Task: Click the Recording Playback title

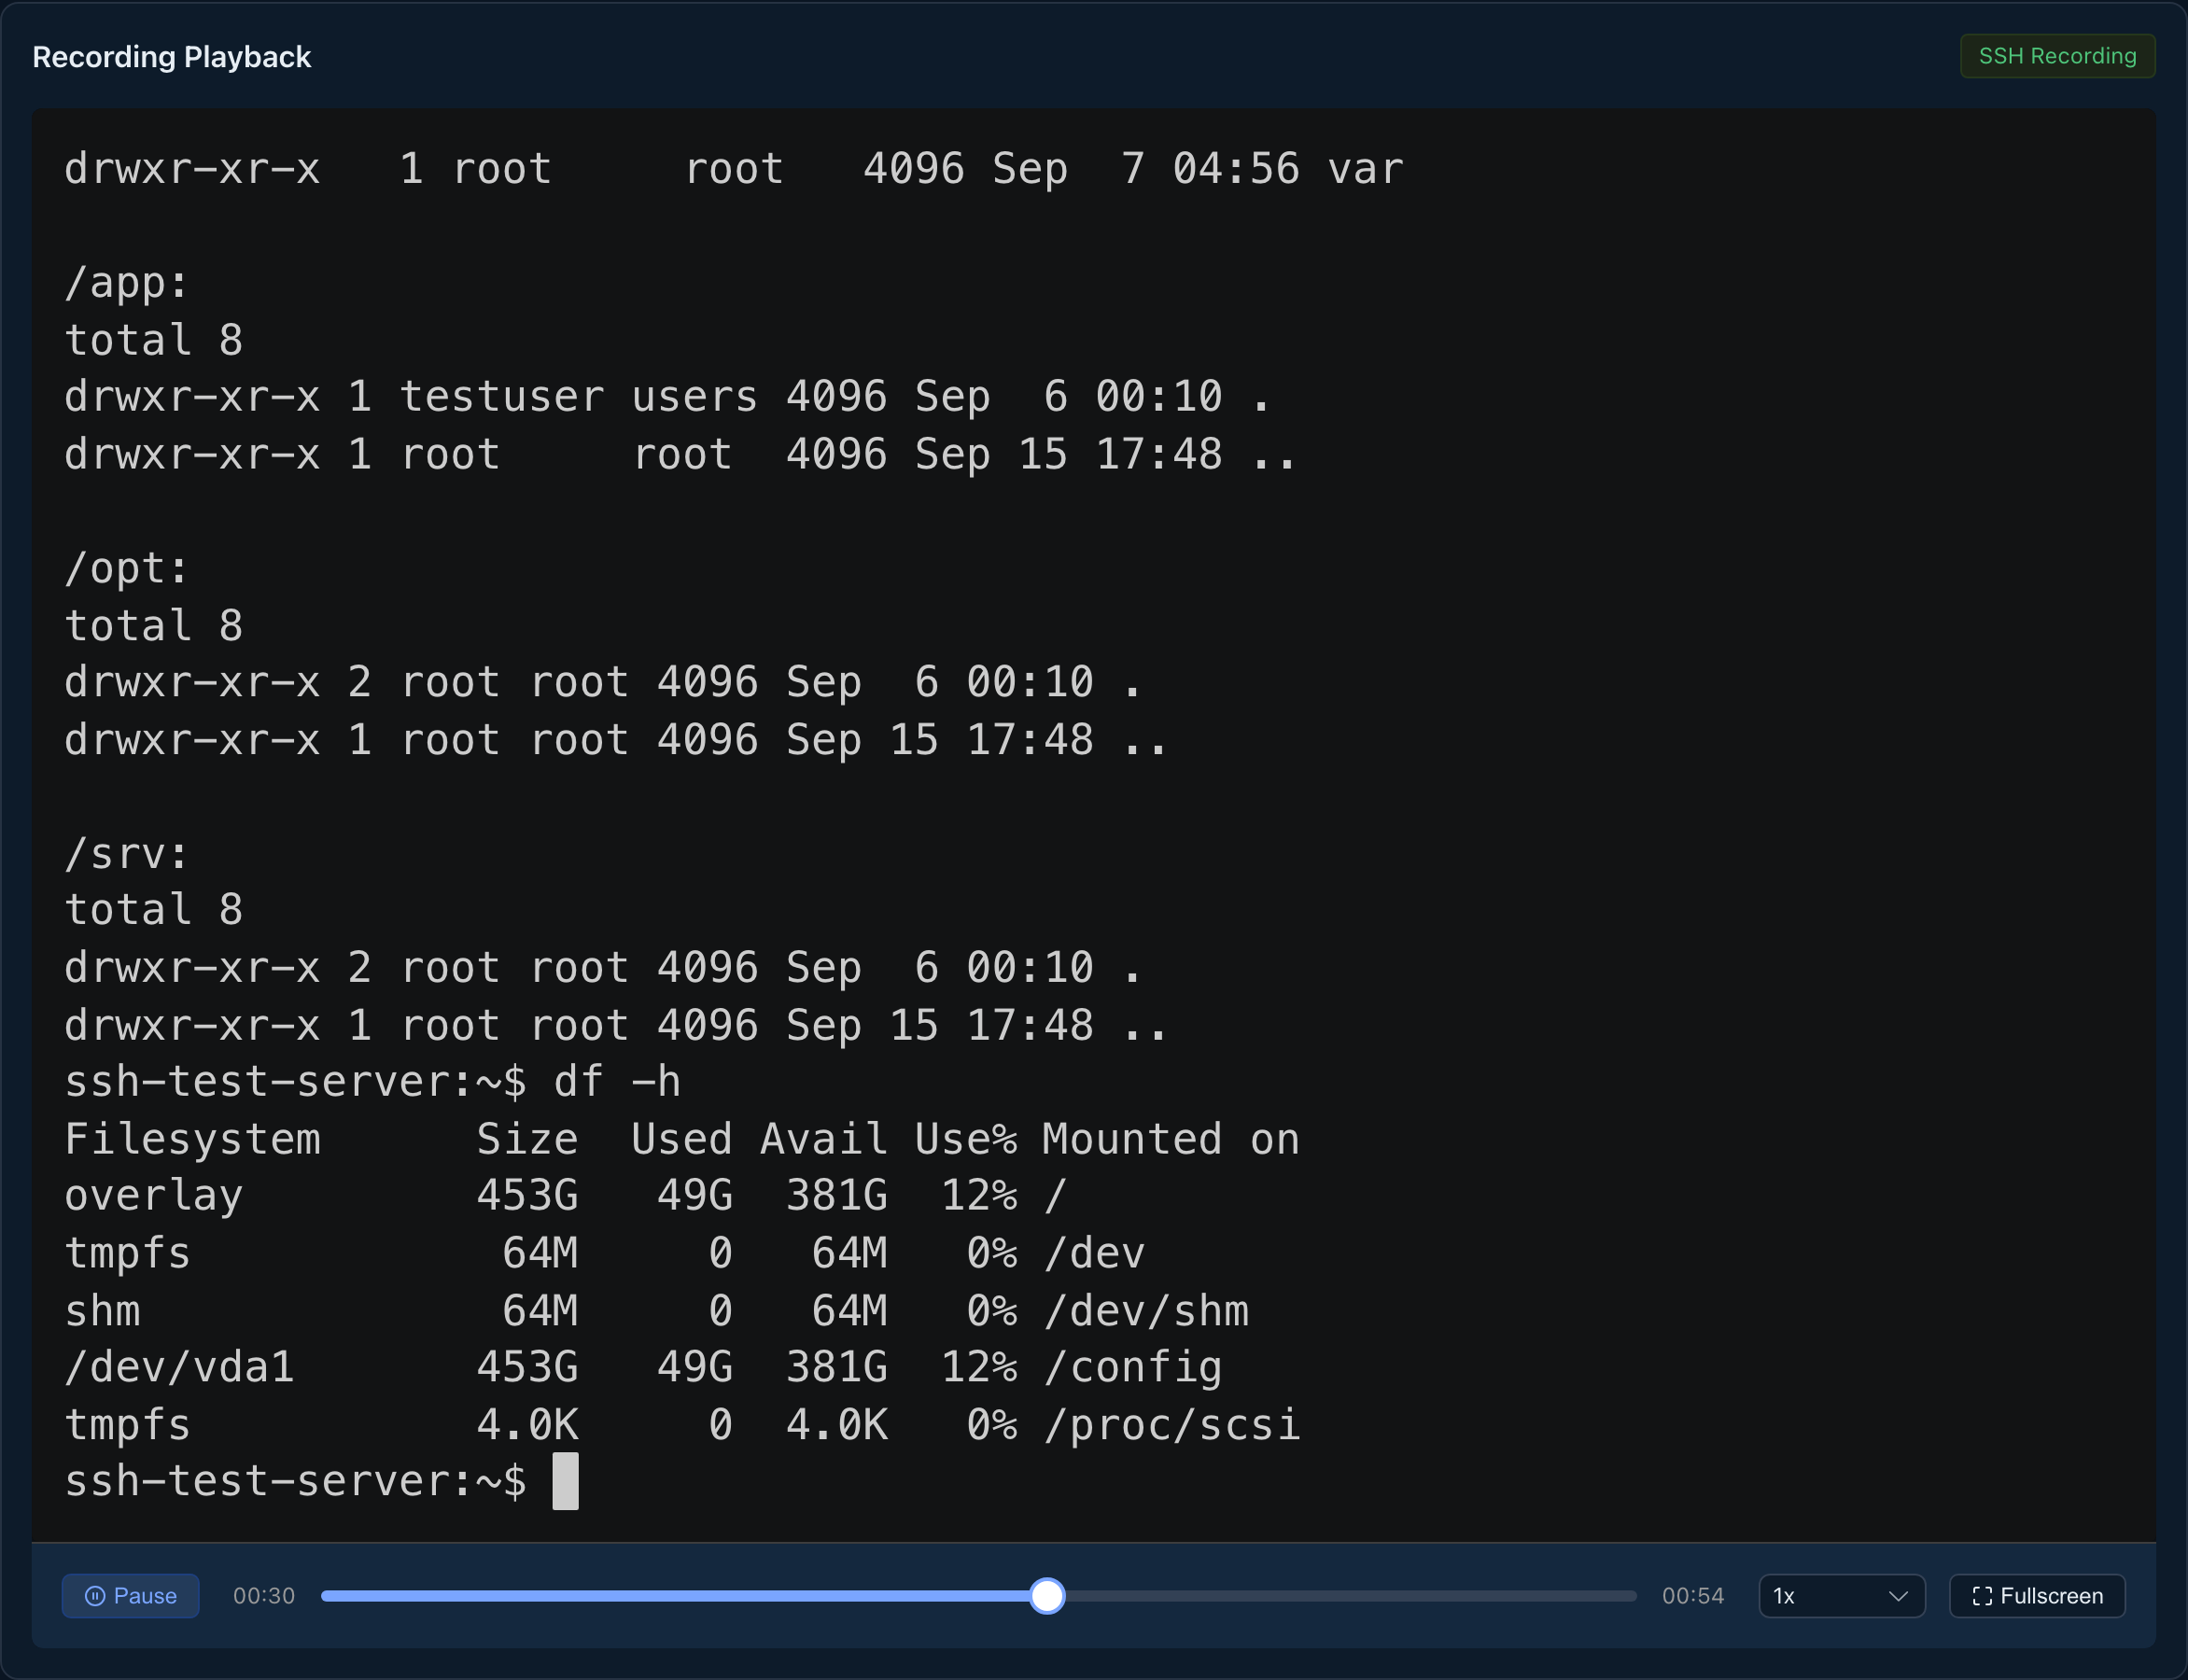Action: click(172, 57)
